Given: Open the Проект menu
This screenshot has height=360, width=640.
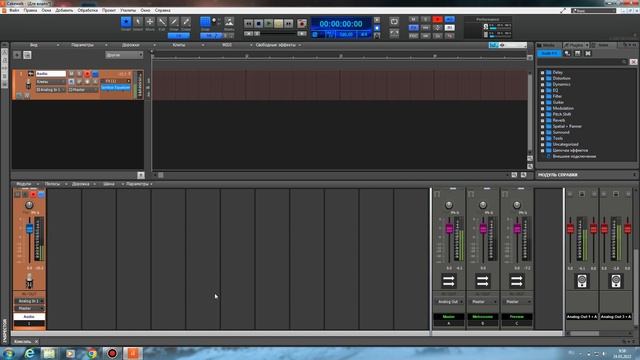Looking at the screenshot, I should pyautogui.click(x=109, y=10).
